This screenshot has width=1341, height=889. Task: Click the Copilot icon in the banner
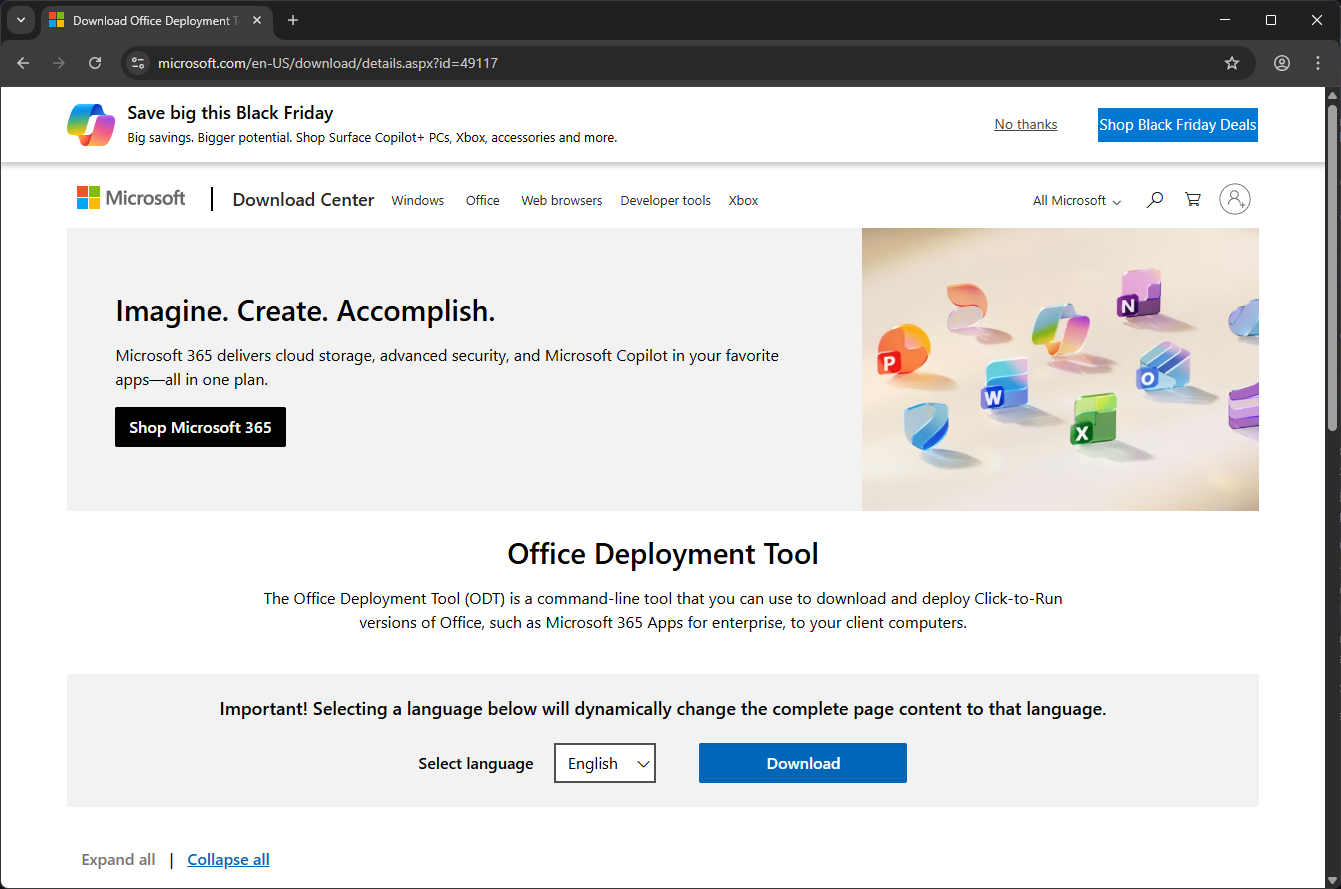click(90, 124)
